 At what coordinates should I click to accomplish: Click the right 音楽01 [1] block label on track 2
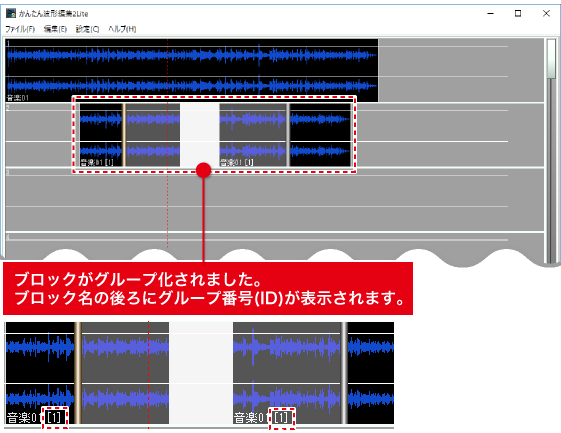pos(236,162)
